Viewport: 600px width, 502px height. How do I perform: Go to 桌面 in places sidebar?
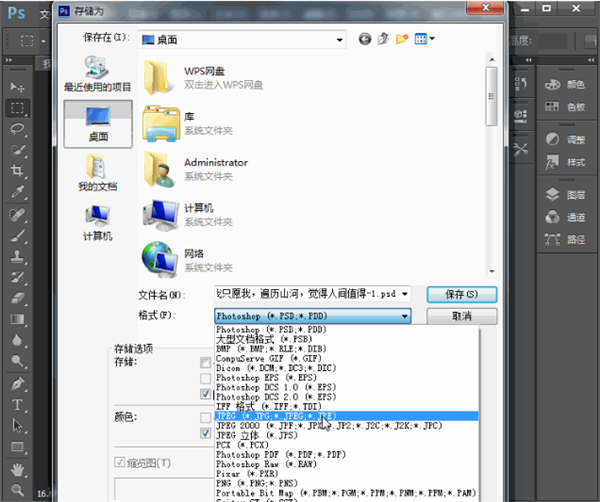tap(98, 124)
